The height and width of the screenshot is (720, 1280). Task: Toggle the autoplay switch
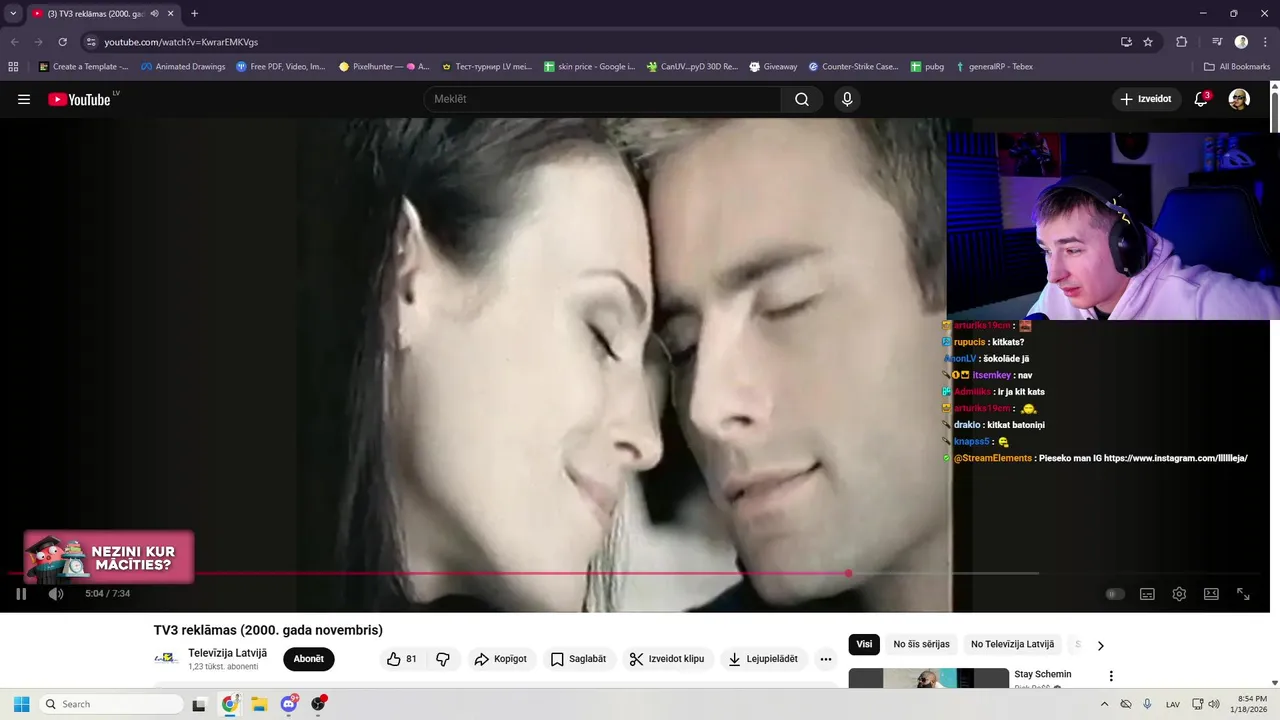(1115, 594)
